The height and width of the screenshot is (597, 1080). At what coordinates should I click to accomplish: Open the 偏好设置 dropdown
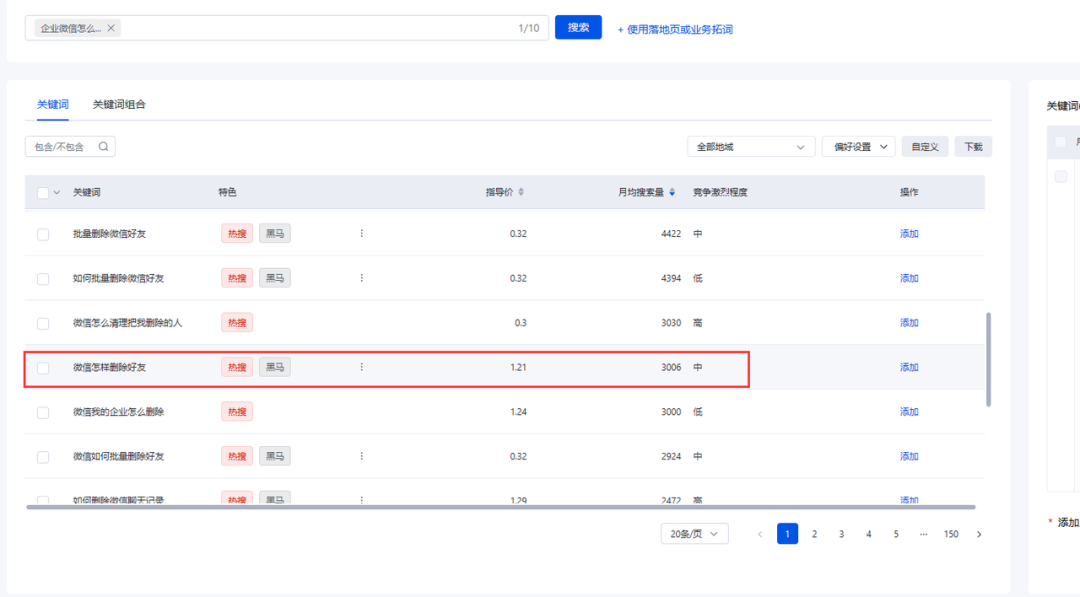pyautogui.click(x=858, y=147)
